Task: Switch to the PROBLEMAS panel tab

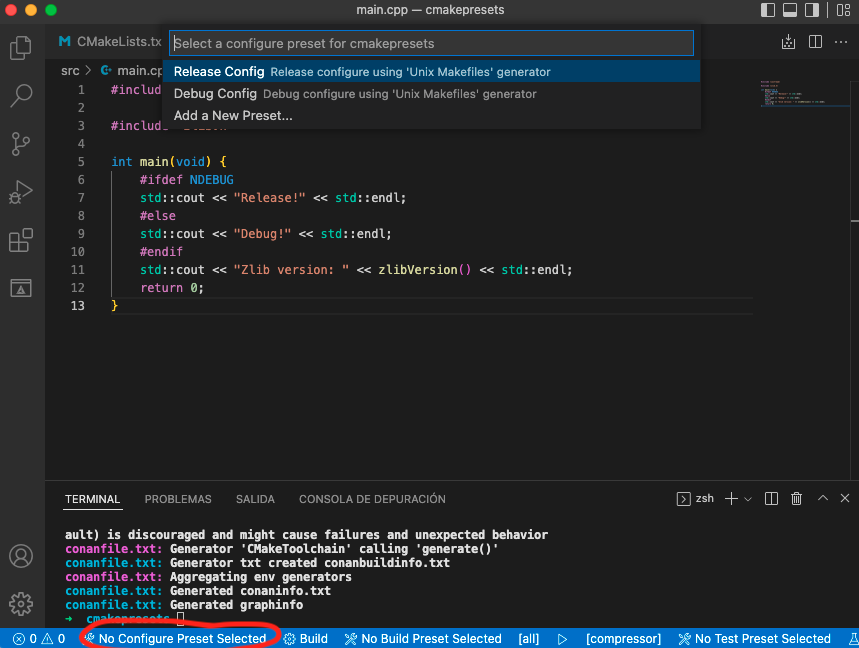Action: point(178,499)
